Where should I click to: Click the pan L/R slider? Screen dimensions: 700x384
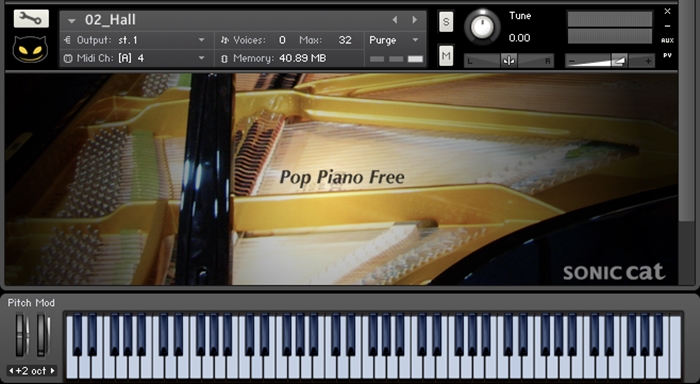[x=509, y=61]
